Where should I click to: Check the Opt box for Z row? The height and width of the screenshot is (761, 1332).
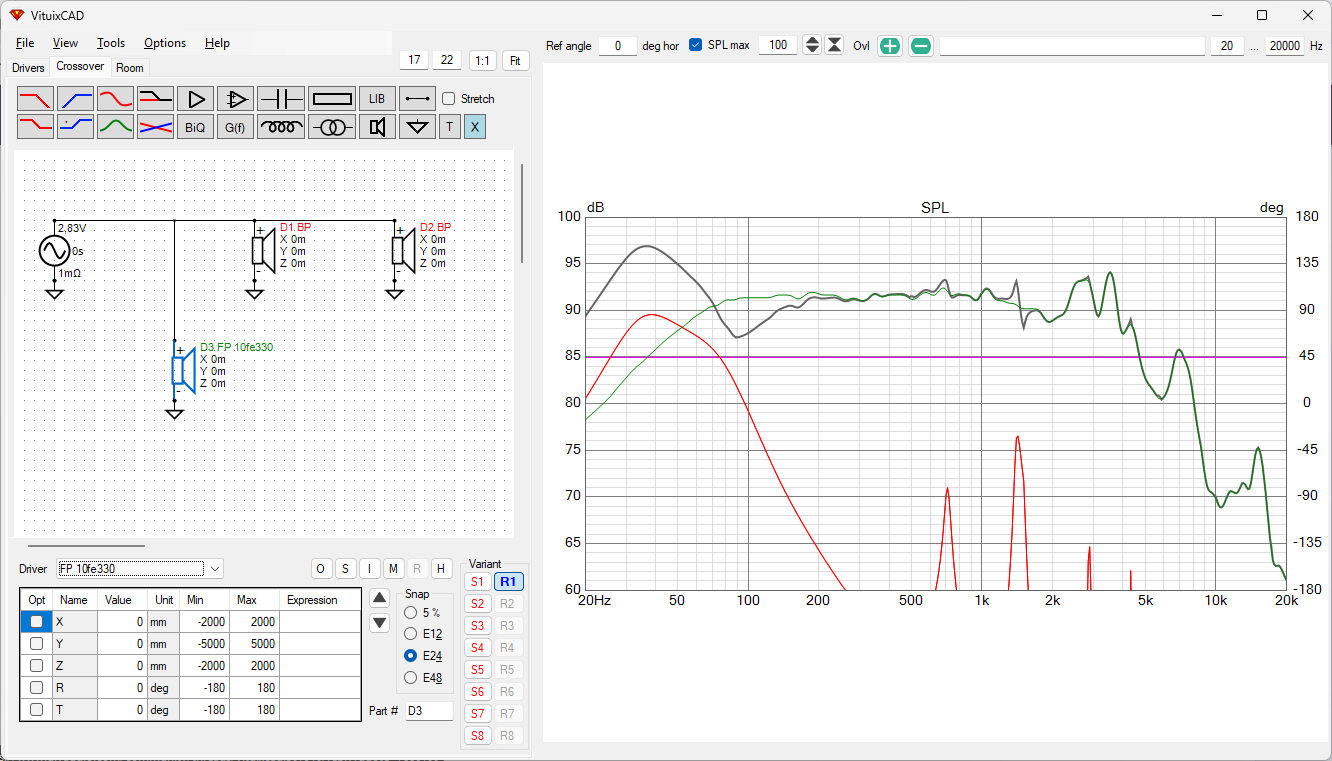[36, 665]
